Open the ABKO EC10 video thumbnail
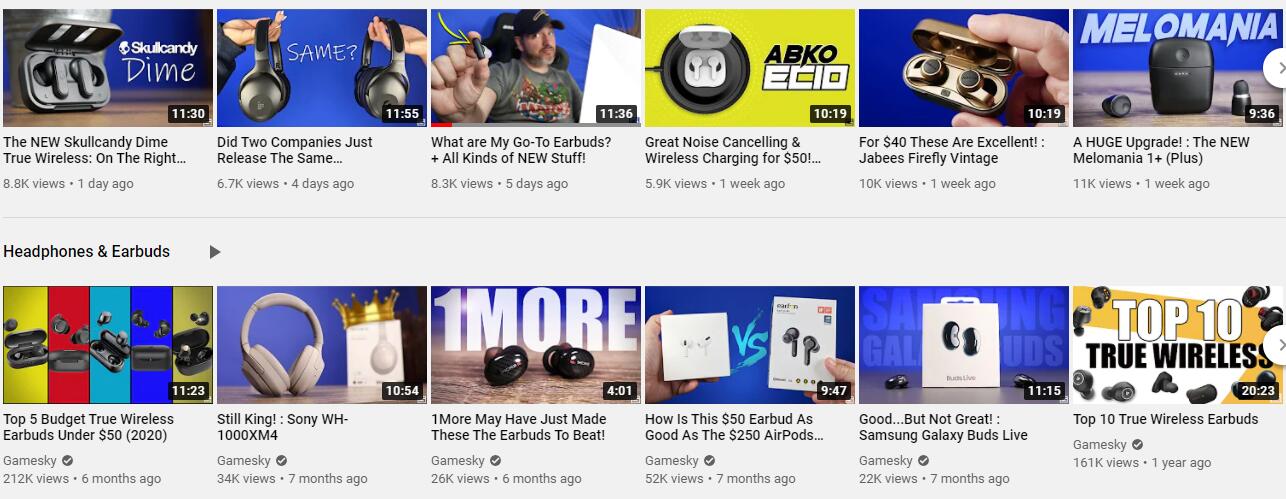 tap(750, 68)
